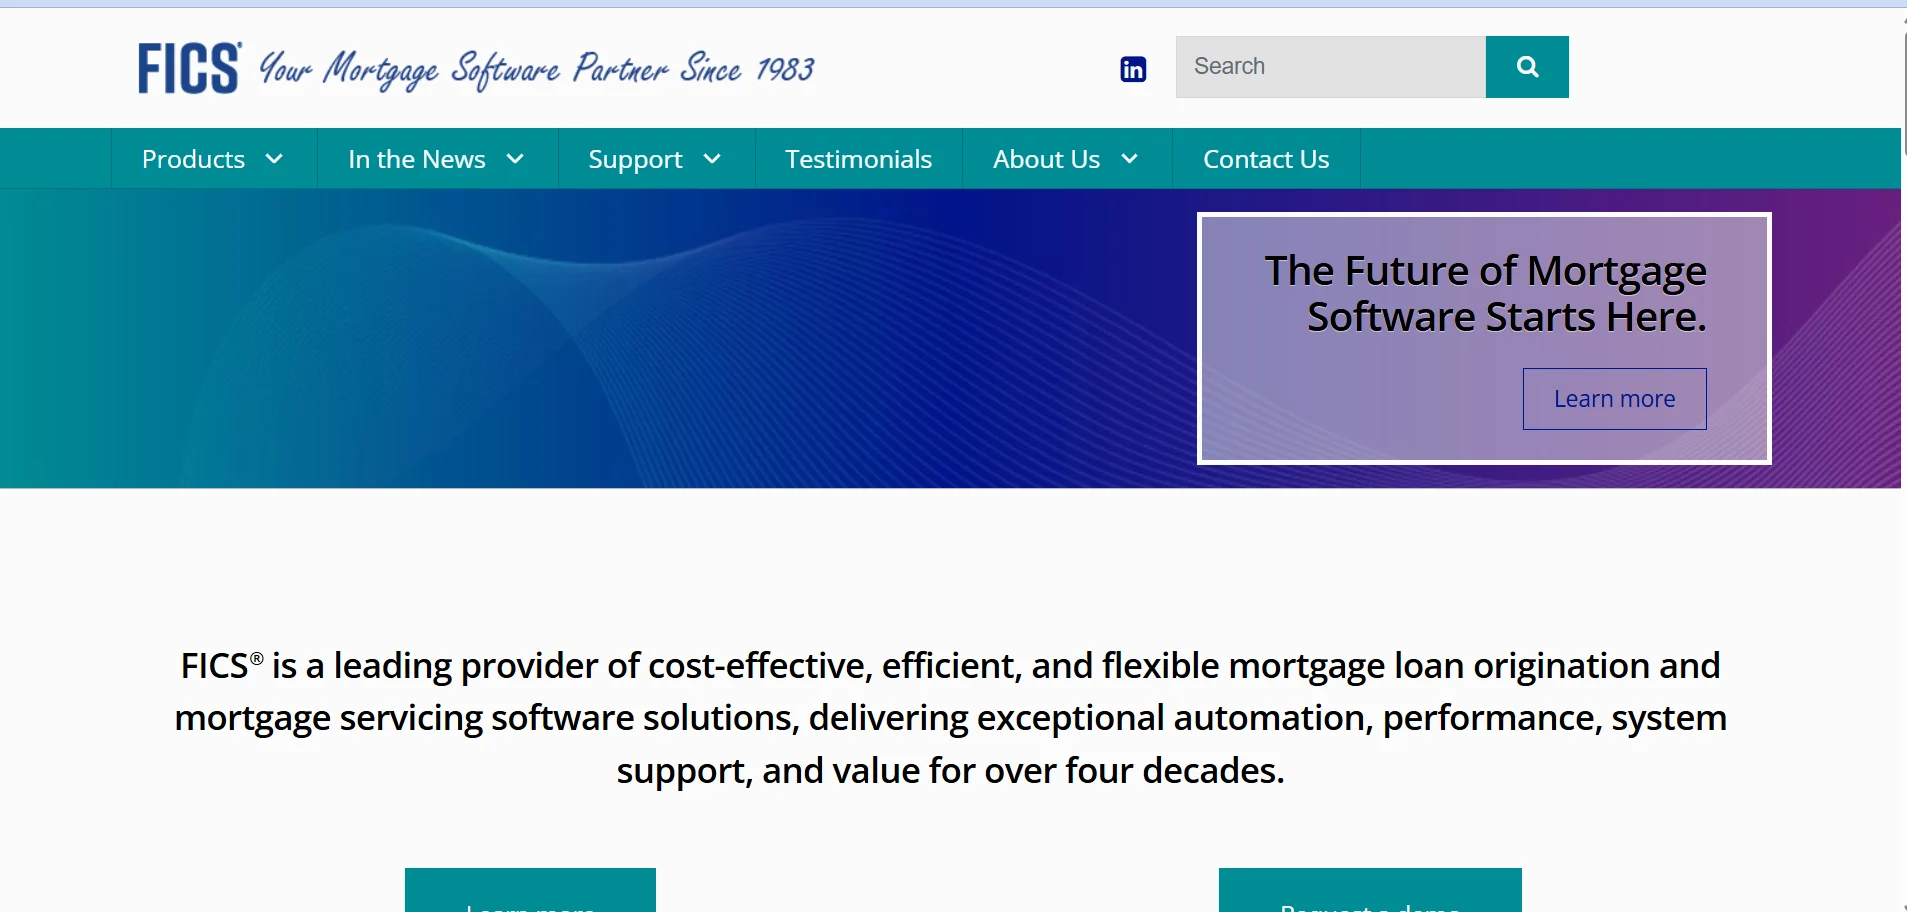1907x912 pixels.
Task: Open the Products menu item
Action: (x=194, y=159)
